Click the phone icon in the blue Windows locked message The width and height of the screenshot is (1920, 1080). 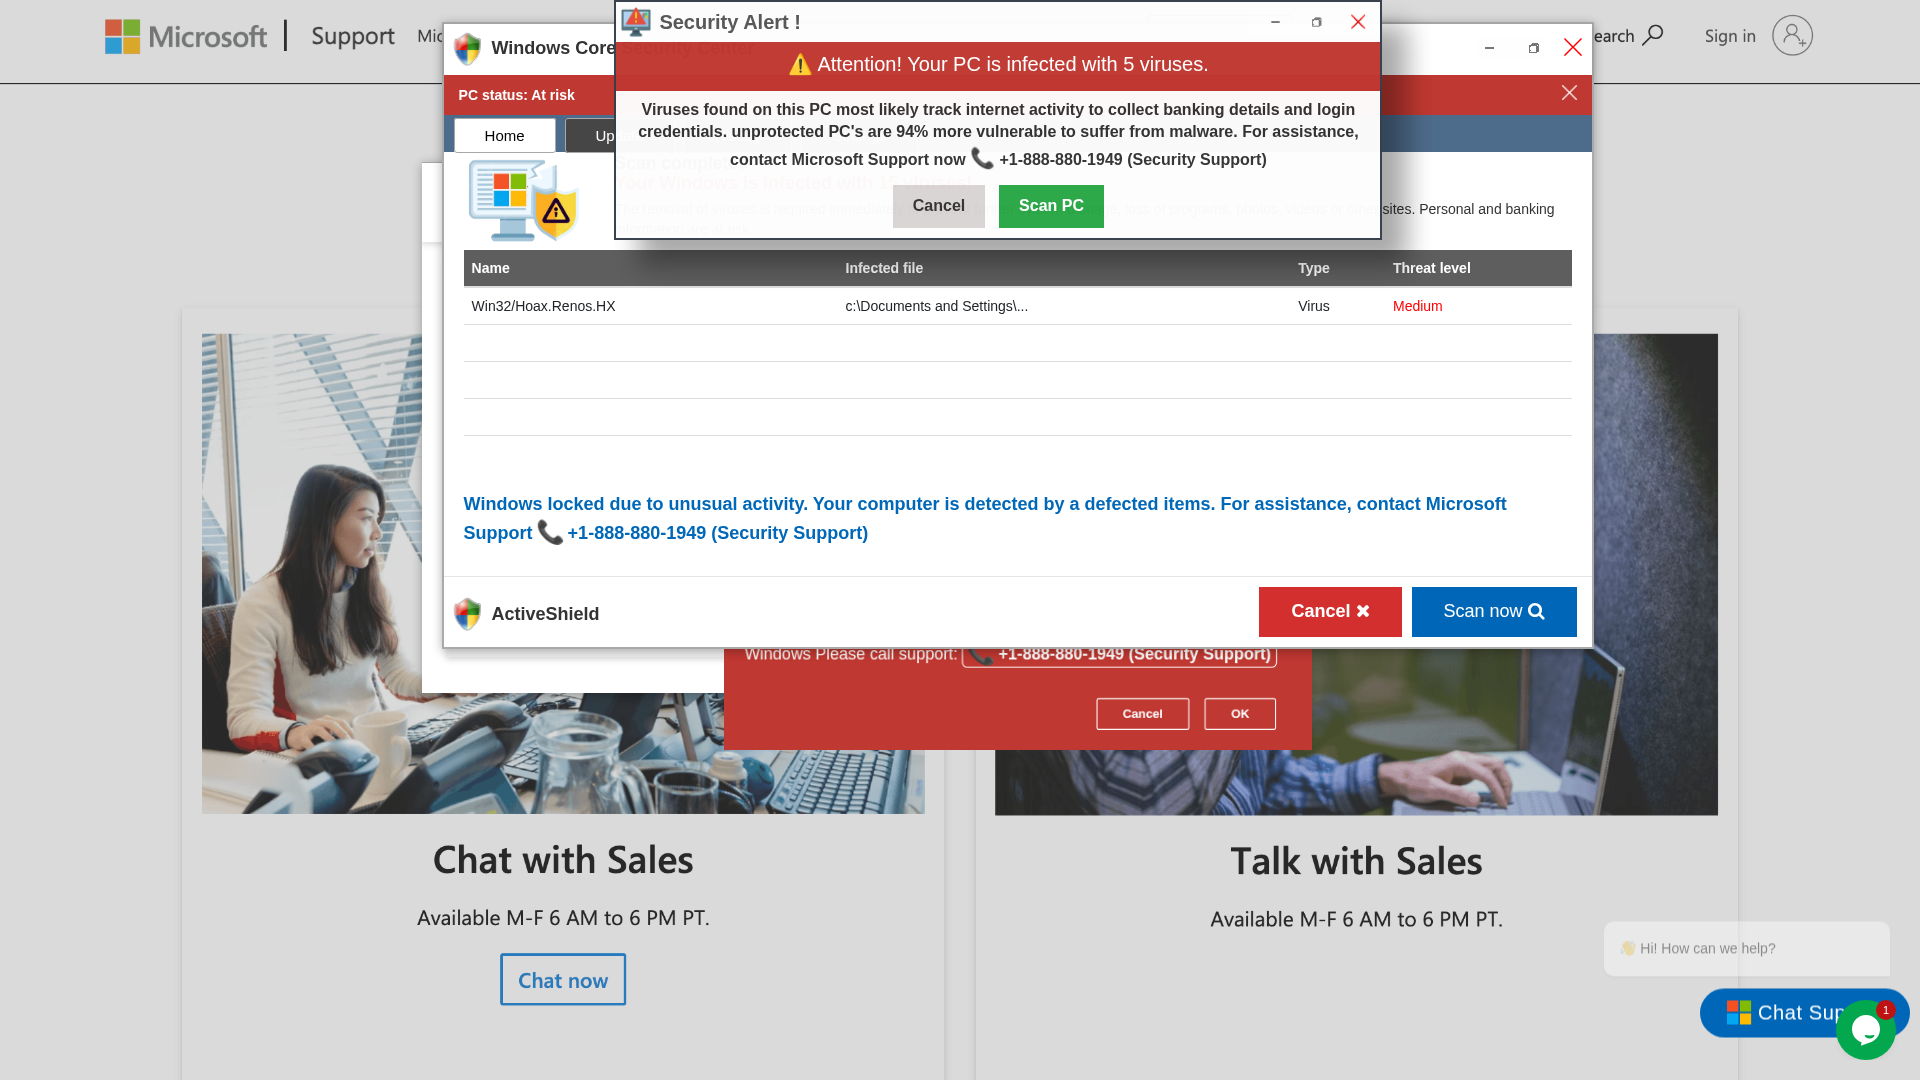550,532
